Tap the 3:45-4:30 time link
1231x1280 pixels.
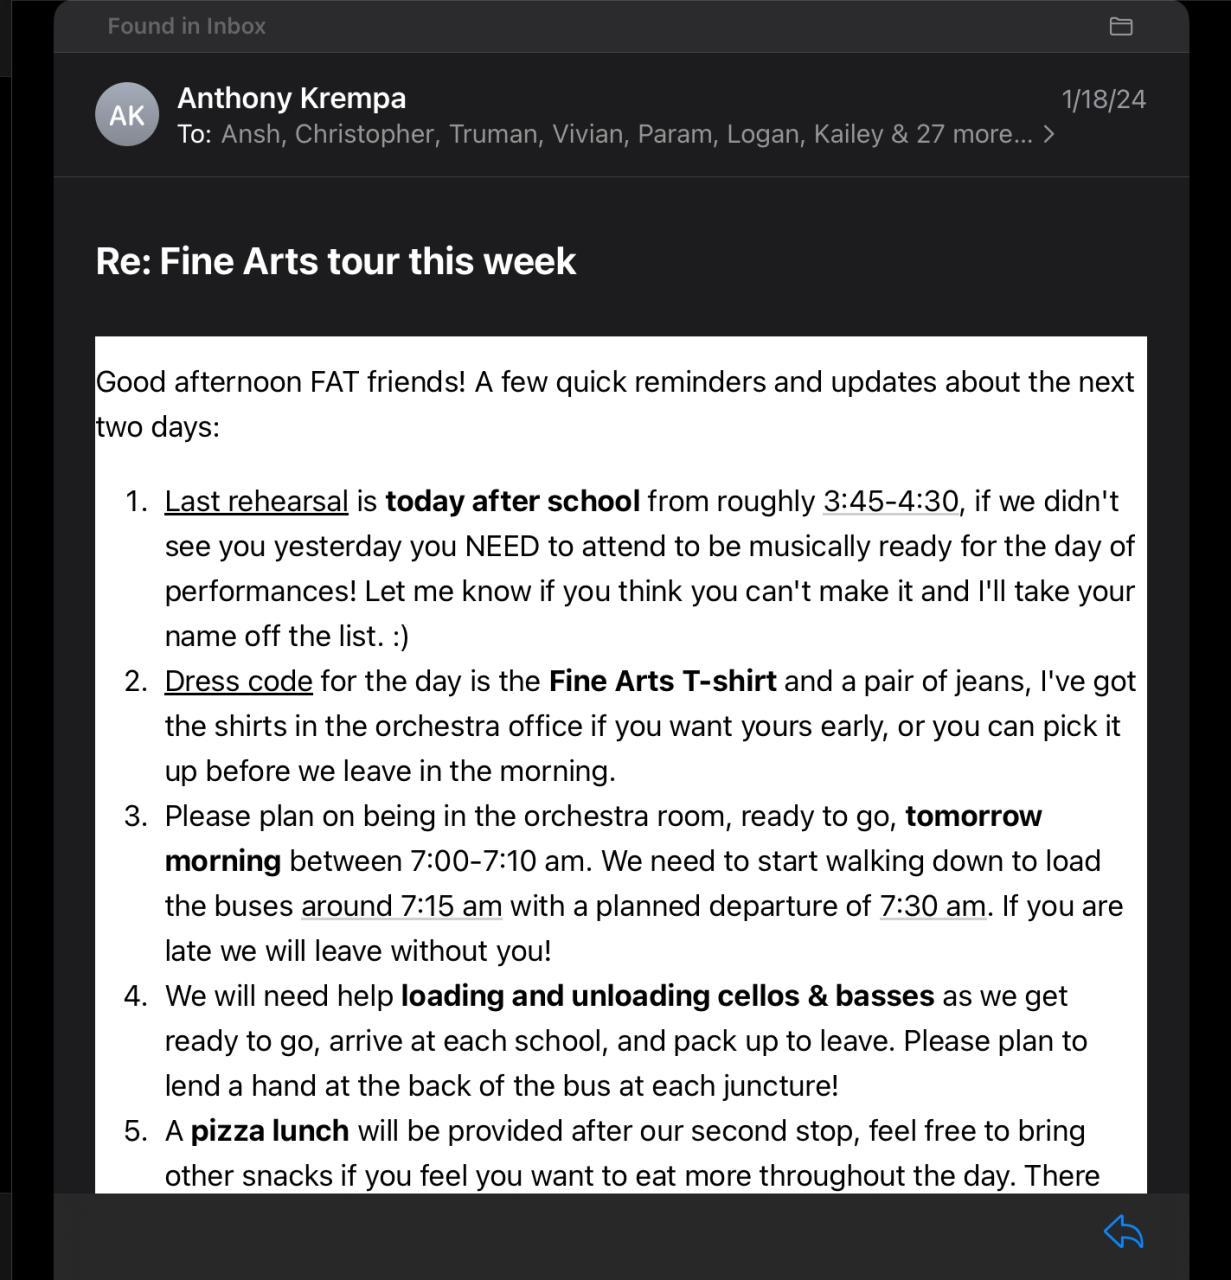pyautogui.click(x=890, y=501)
